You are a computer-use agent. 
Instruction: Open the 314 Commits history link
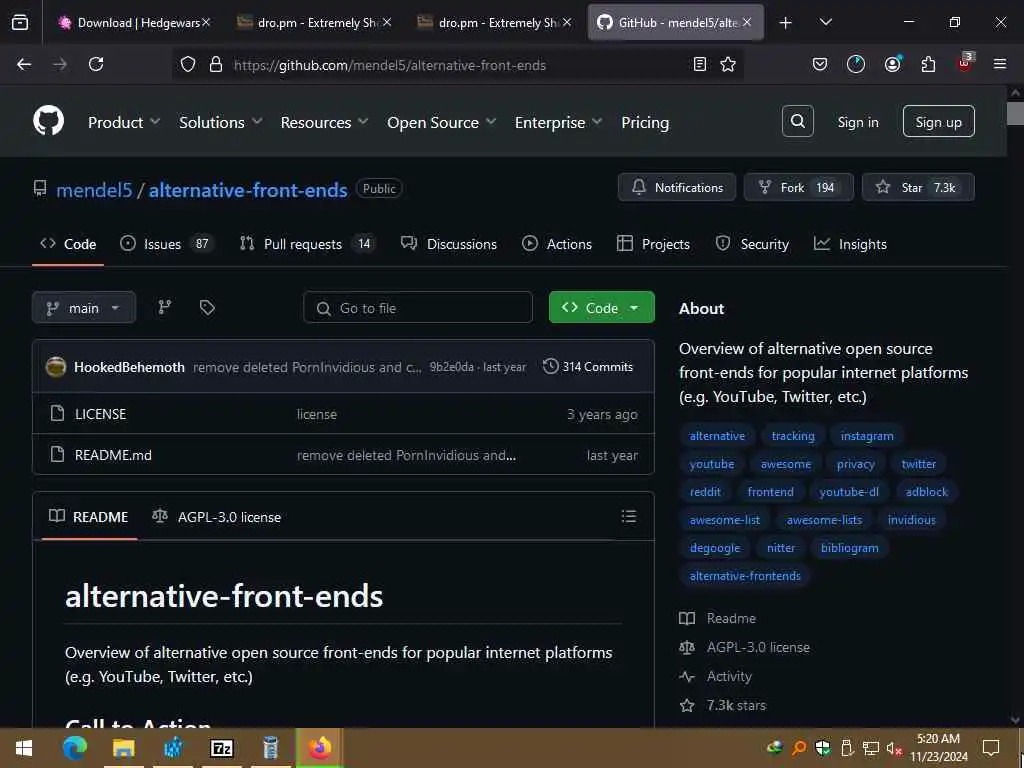tap(588, 366)
